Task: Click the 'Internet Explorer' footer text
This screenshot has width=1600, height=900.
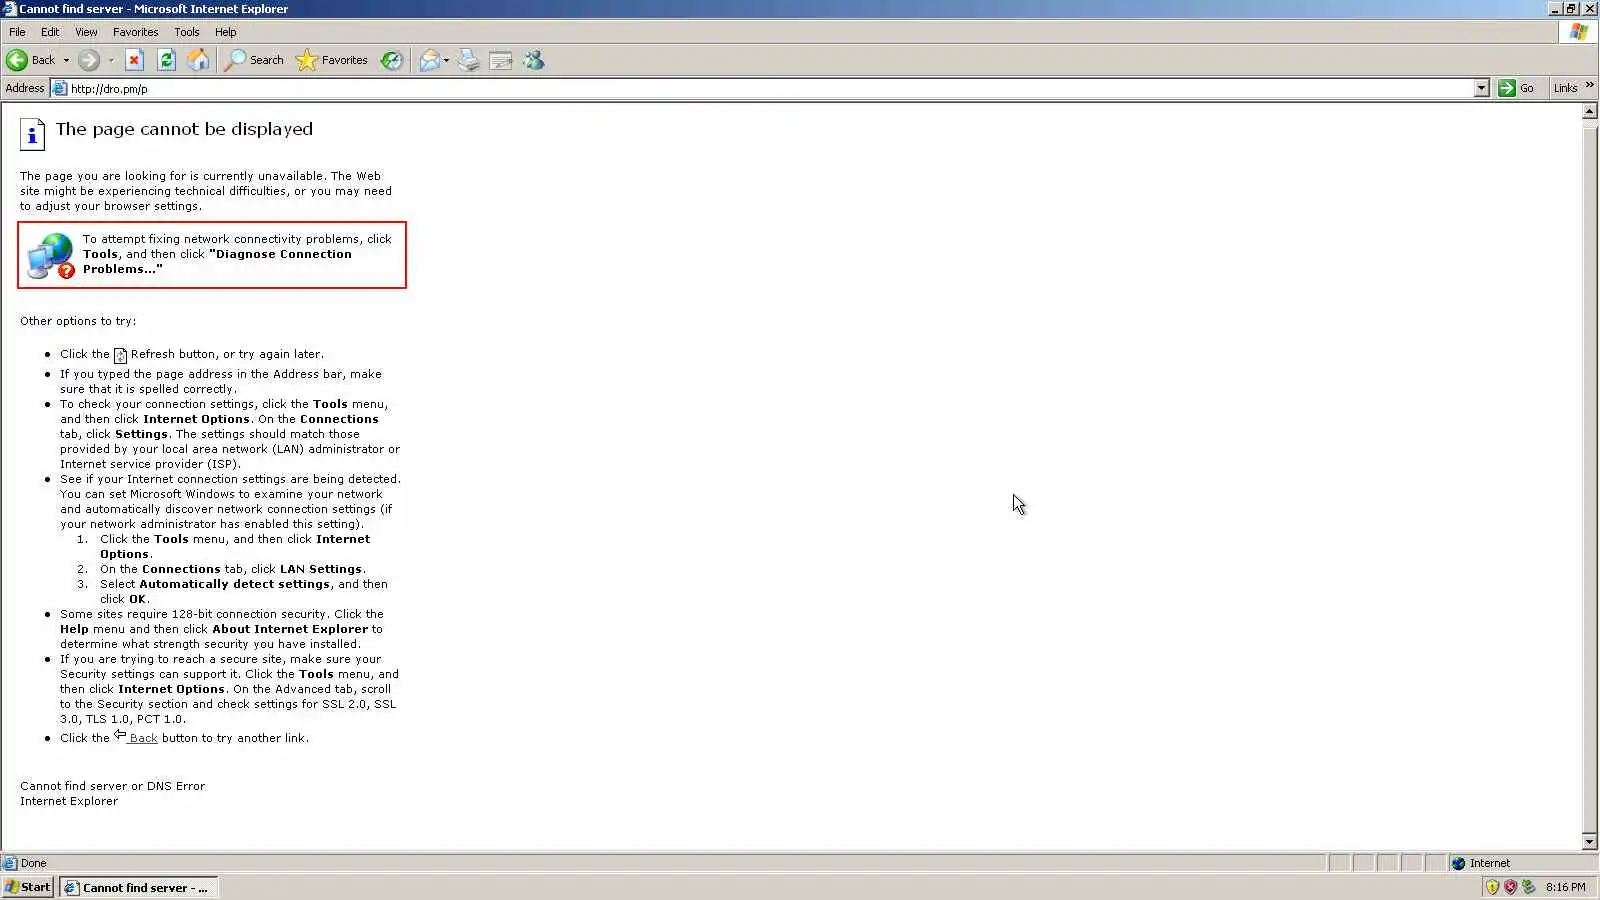Action: [69, 801]
